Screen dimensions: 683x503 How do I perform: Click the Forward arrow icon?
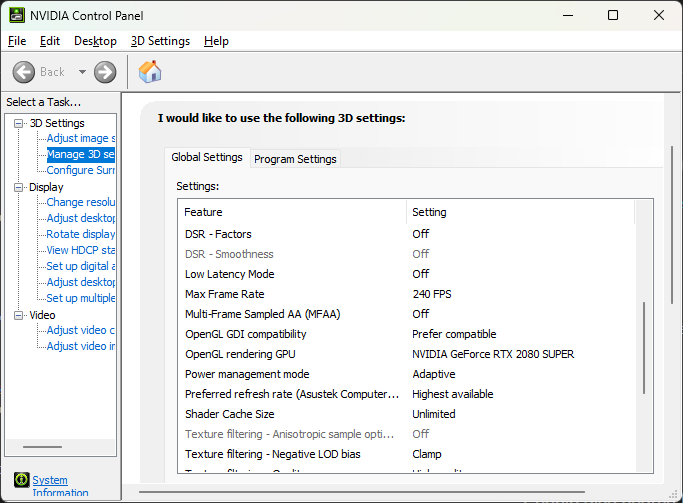(105, 72)
